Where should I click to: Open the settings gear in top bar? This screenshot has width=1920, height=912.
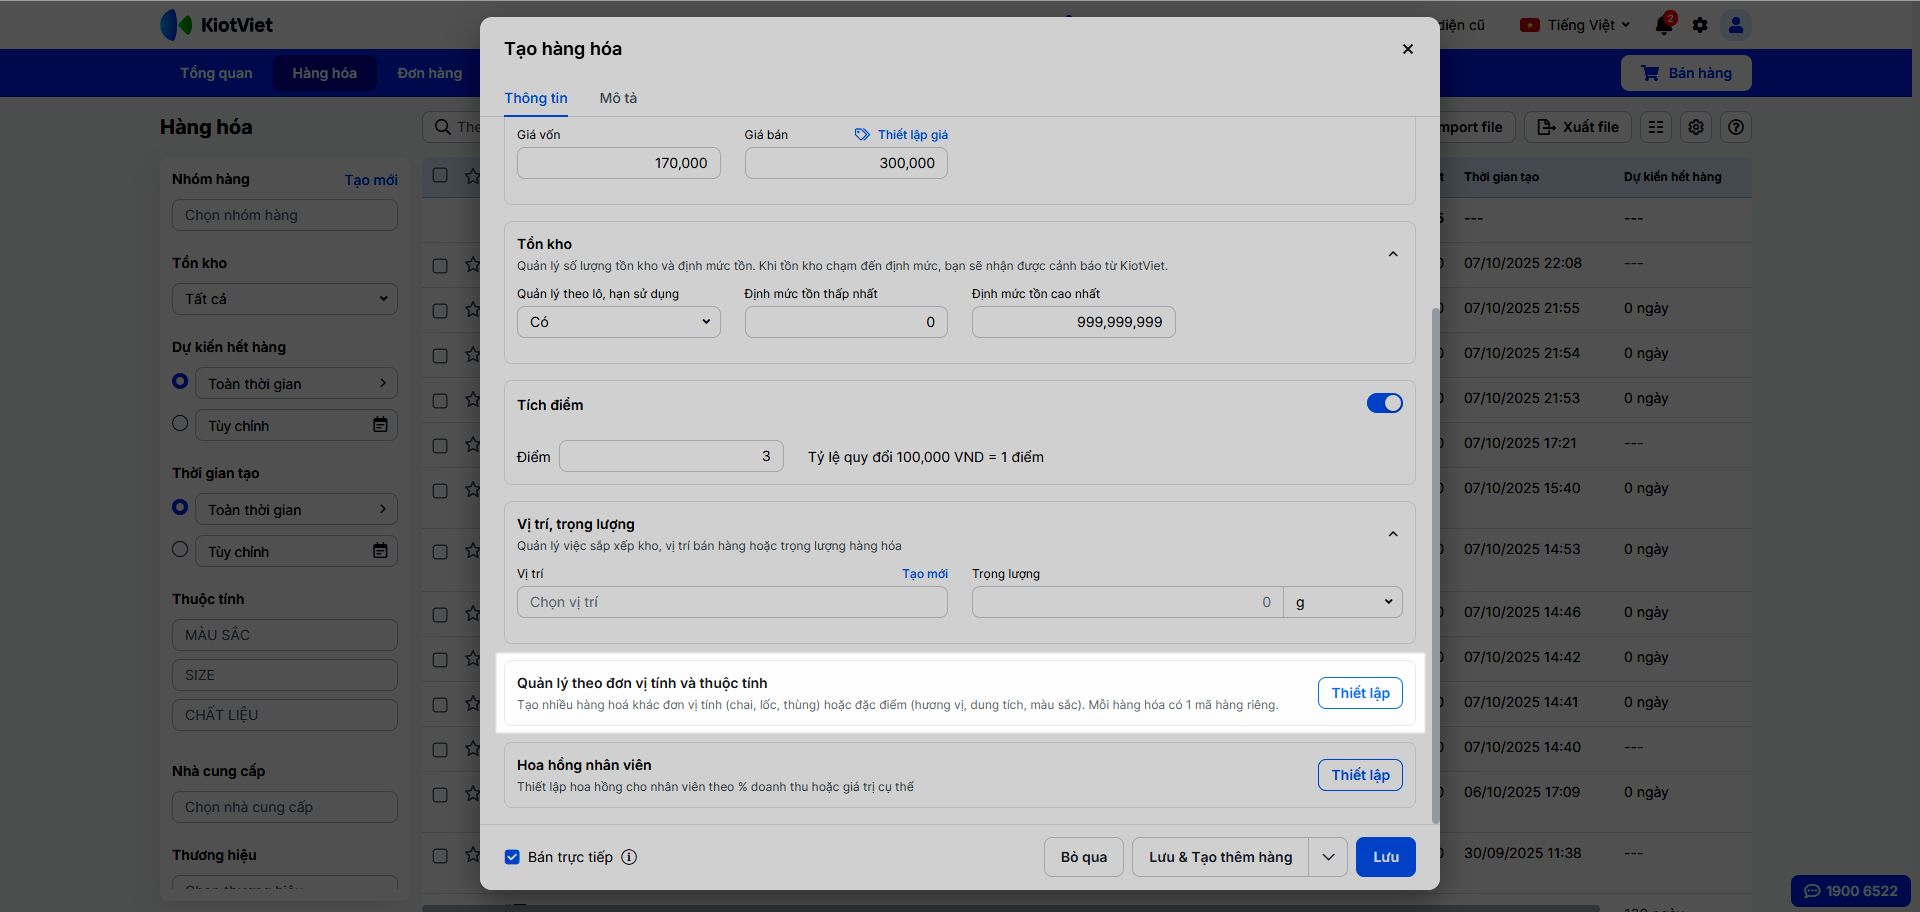click(x=1700, y=25)
